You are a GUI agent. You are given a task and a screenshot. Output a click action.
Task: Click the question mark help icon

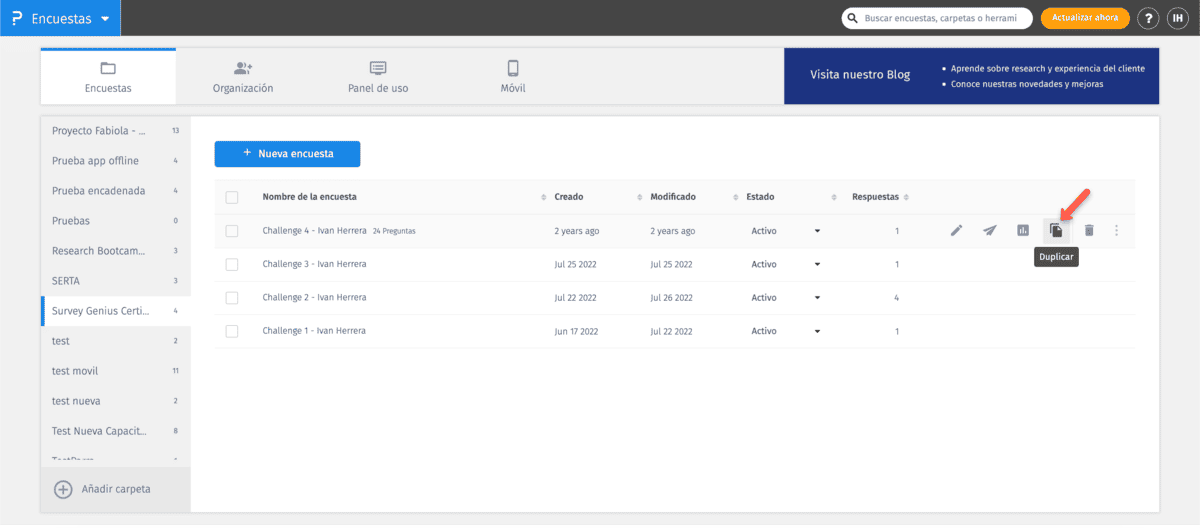point(1148,18)
